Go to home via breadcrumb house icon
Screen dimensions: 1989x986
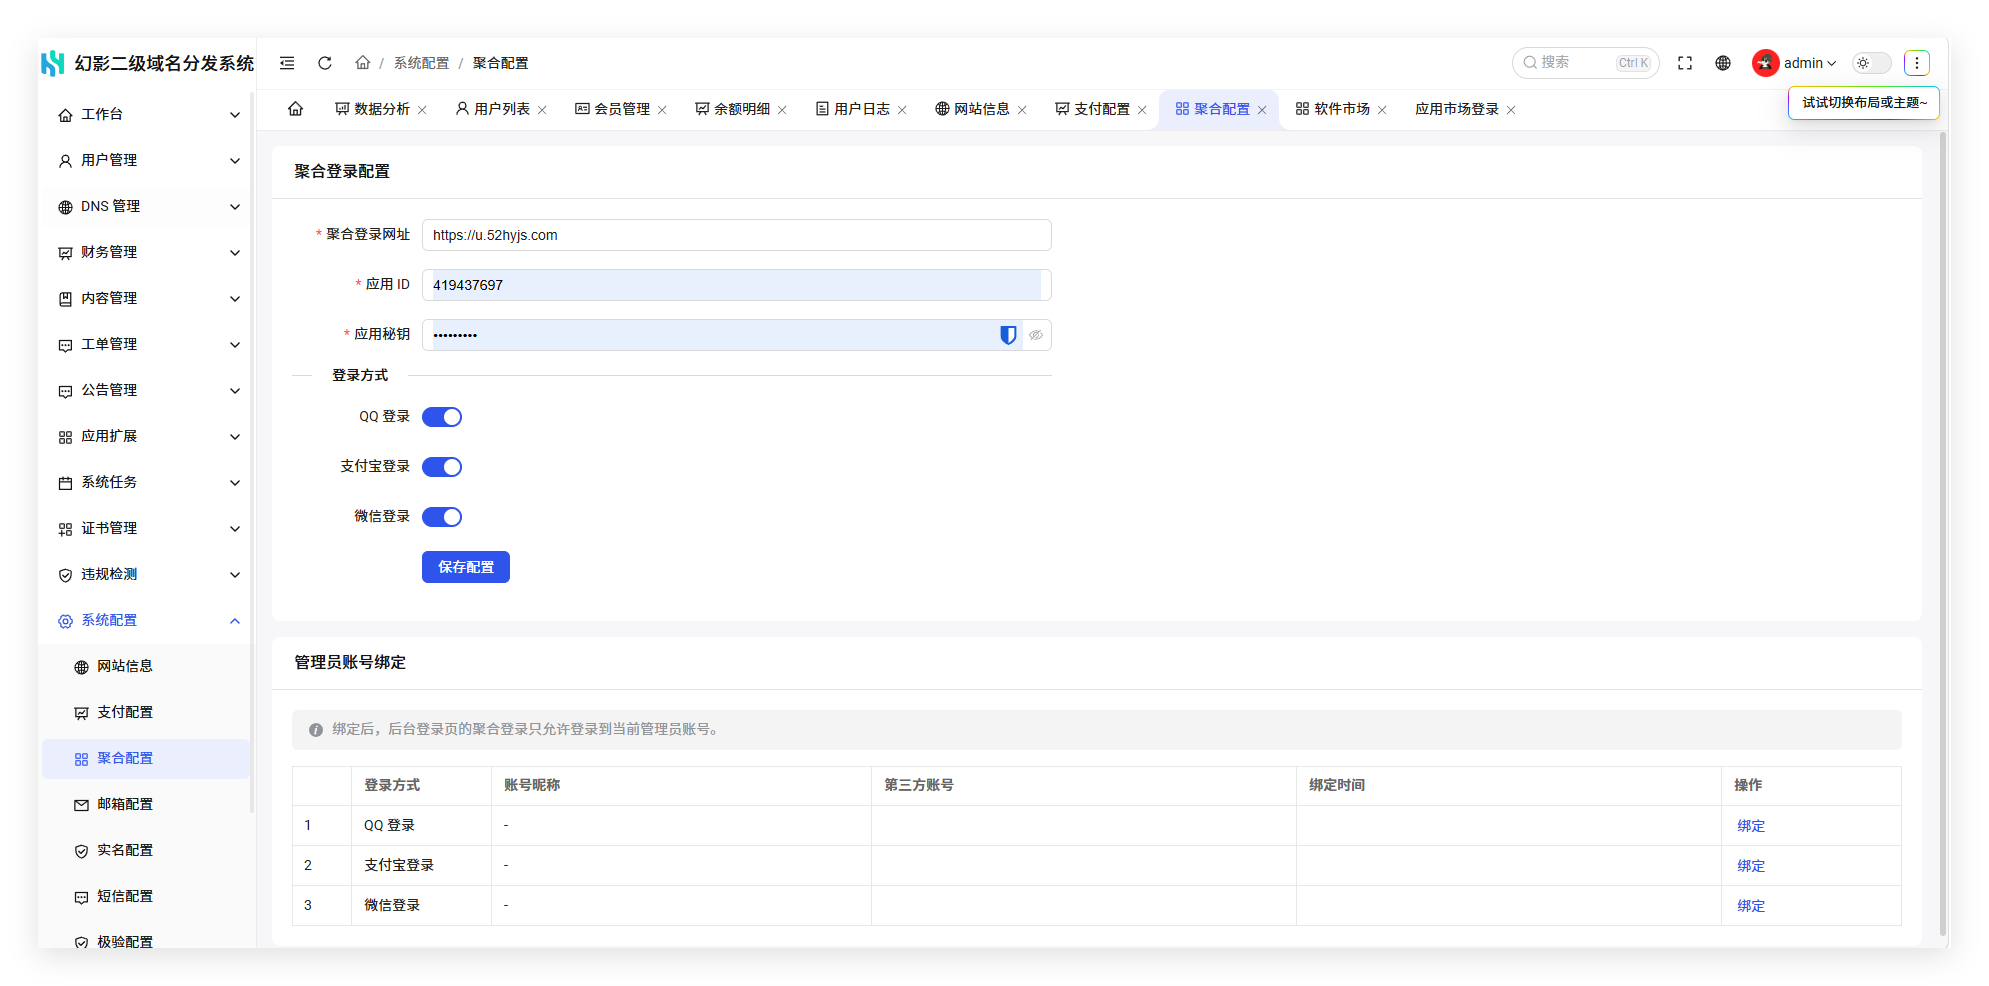[x=362, y=62]
